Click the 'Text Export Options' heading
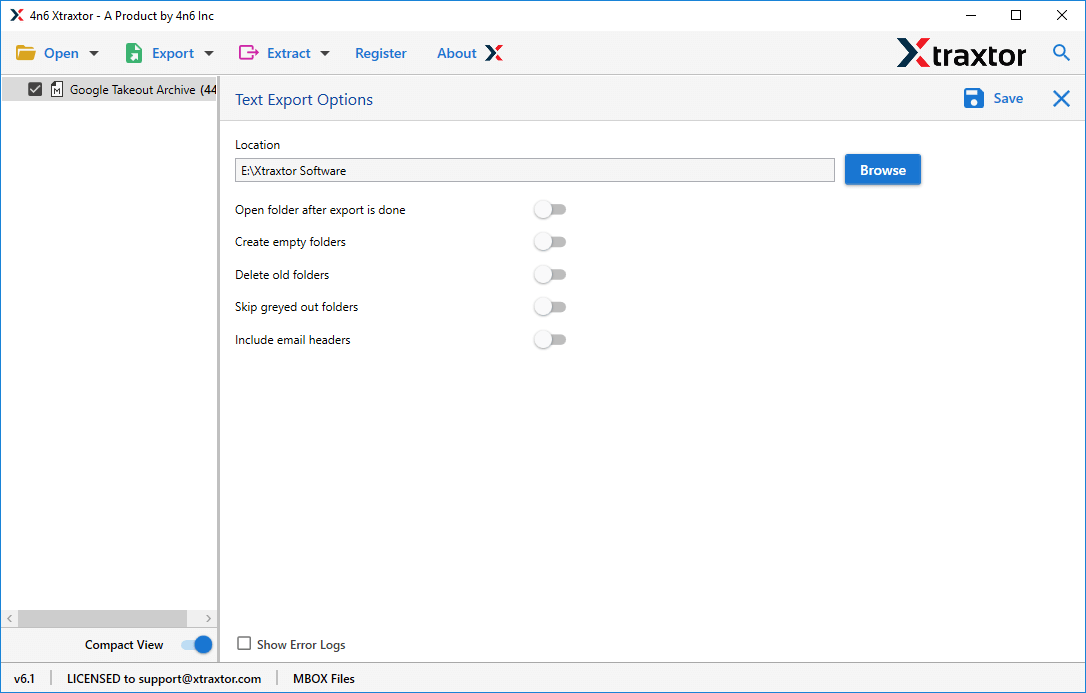 tap(304, 100)
